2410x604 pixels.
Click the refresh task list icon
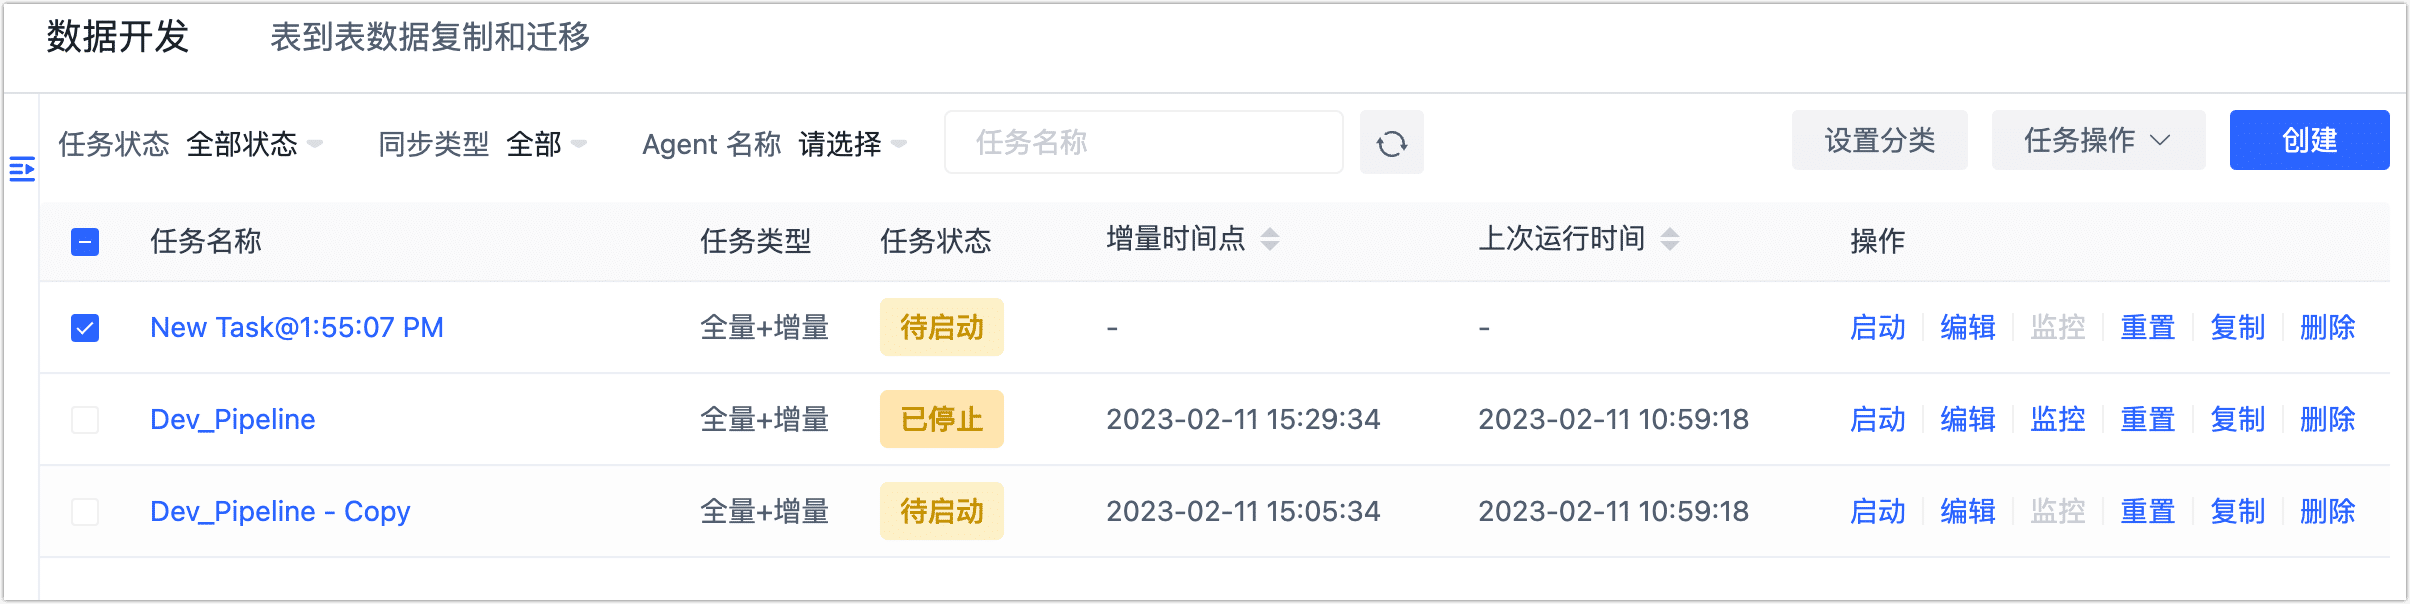click(1391, 143)
